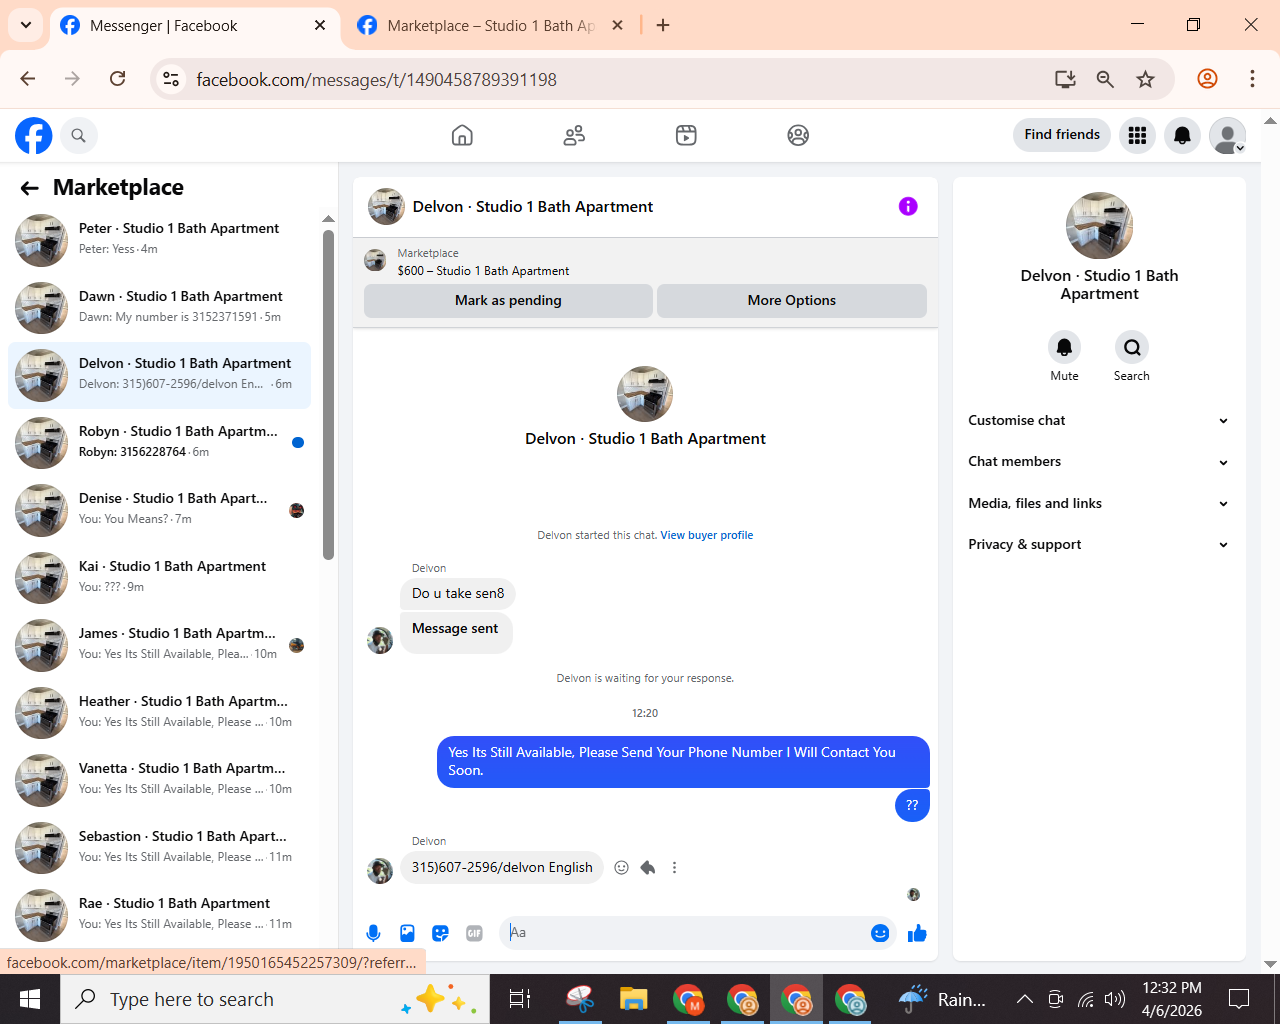This screenshot has height=1024, width=1280.
Task: Search within the Delvon conversation
Action: [1132, 347]
